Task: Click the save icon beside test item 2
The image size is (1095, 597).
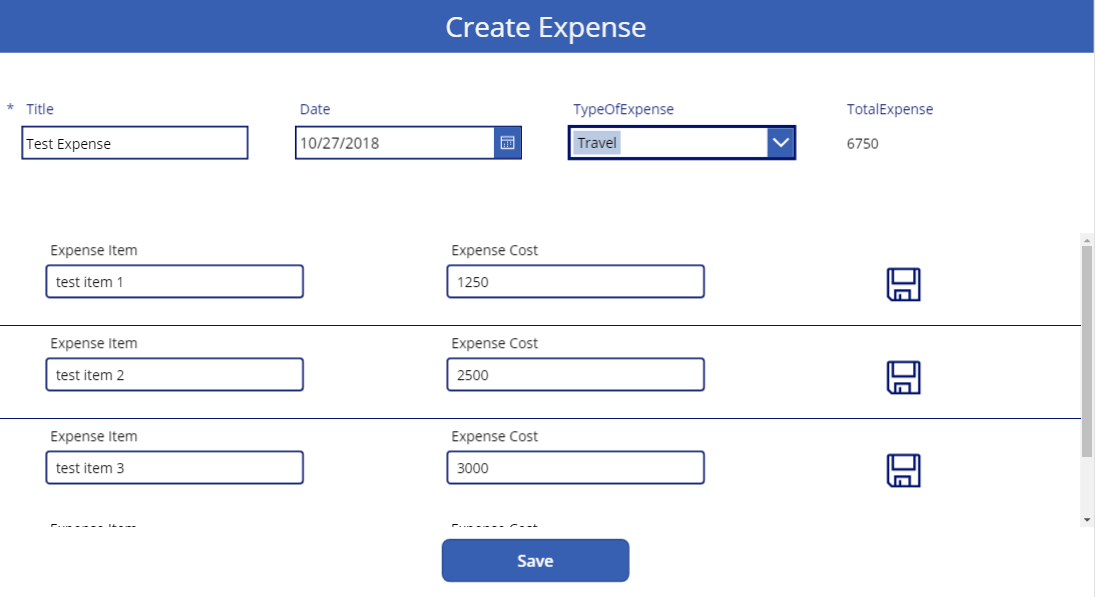Action: pyautogui.click(x=905, y=375)
